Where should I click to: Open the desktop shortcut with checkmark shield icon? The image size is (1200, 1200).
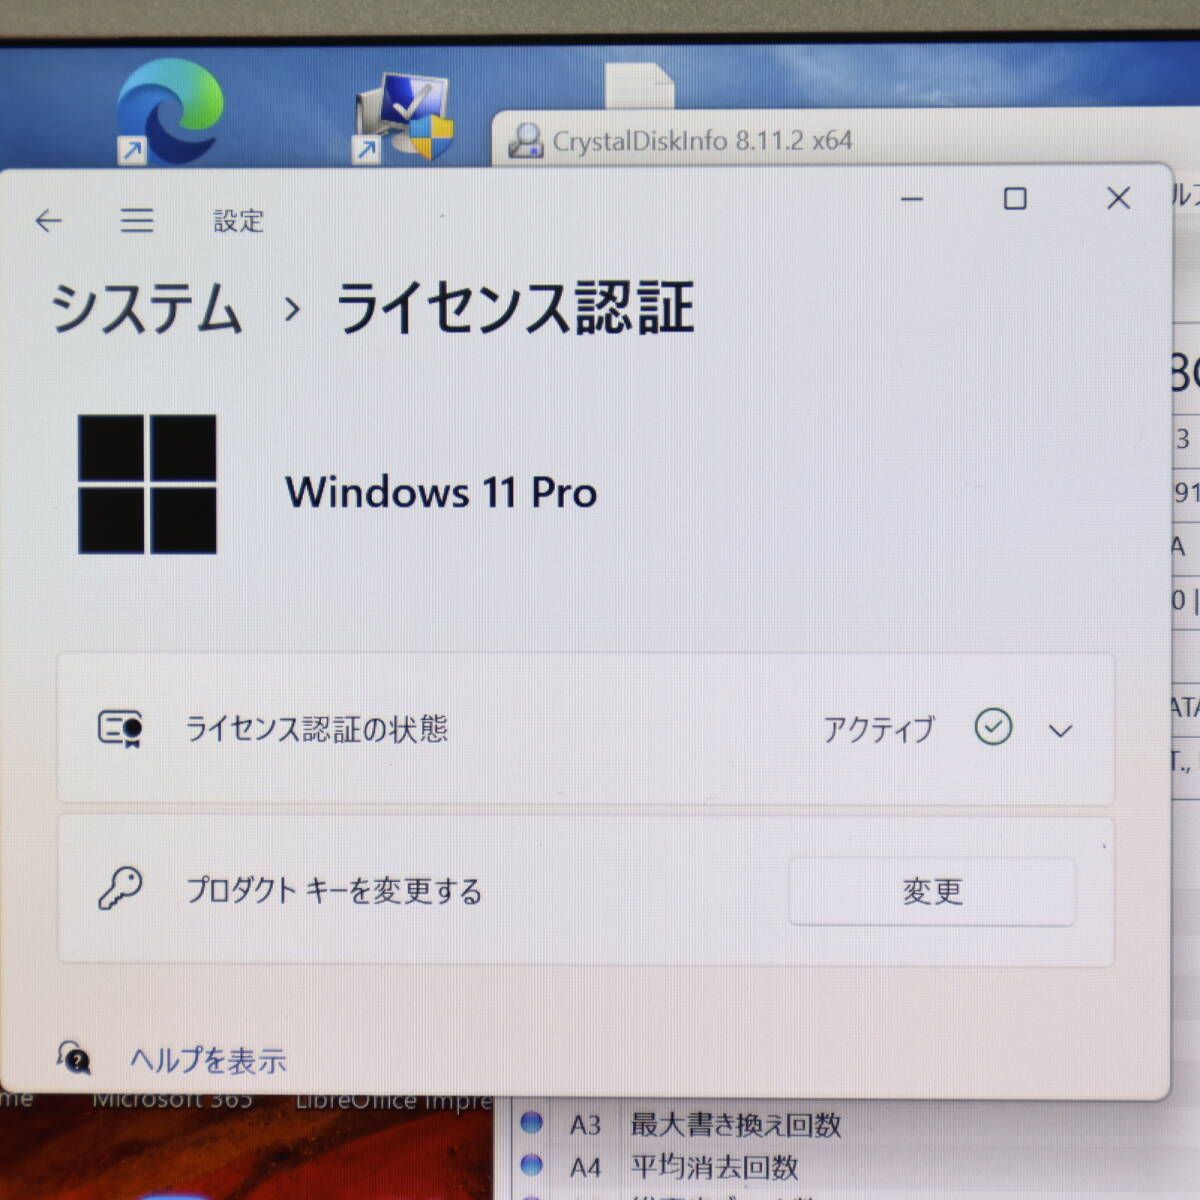pyautogui.click(x=405, y=117)
